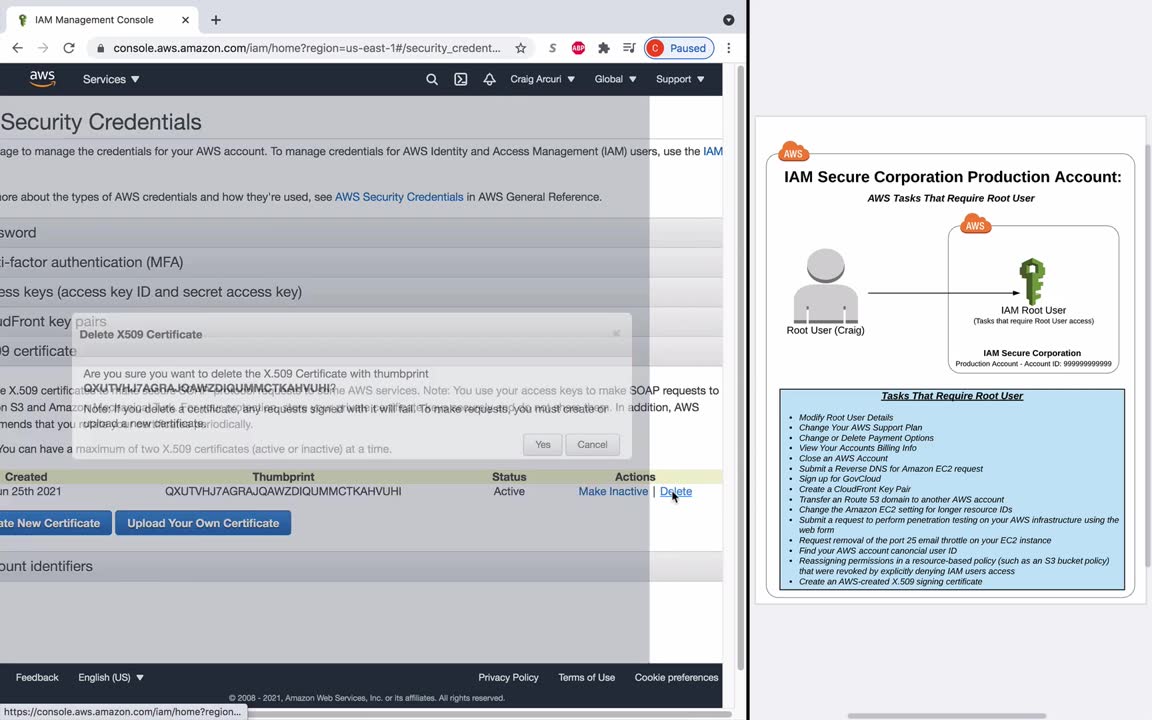Reload the page with the refresh icon
The width and height of the screenshot is (1152, 720).
(x=69, y=48)
